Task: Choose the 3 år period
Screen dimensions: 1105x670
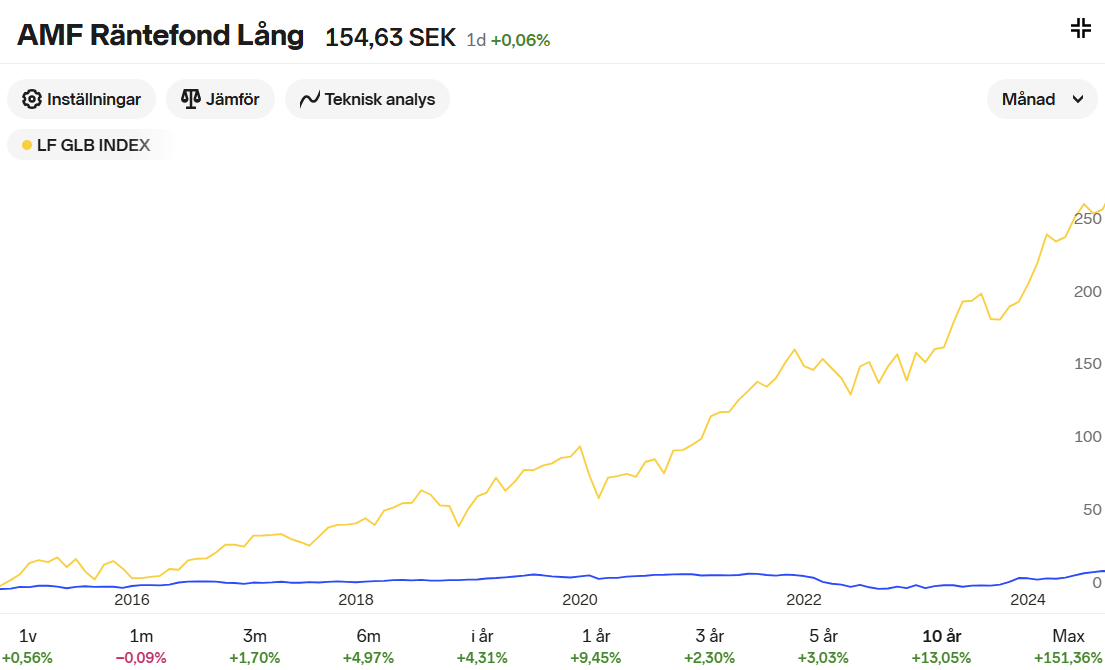Action: 709,645
